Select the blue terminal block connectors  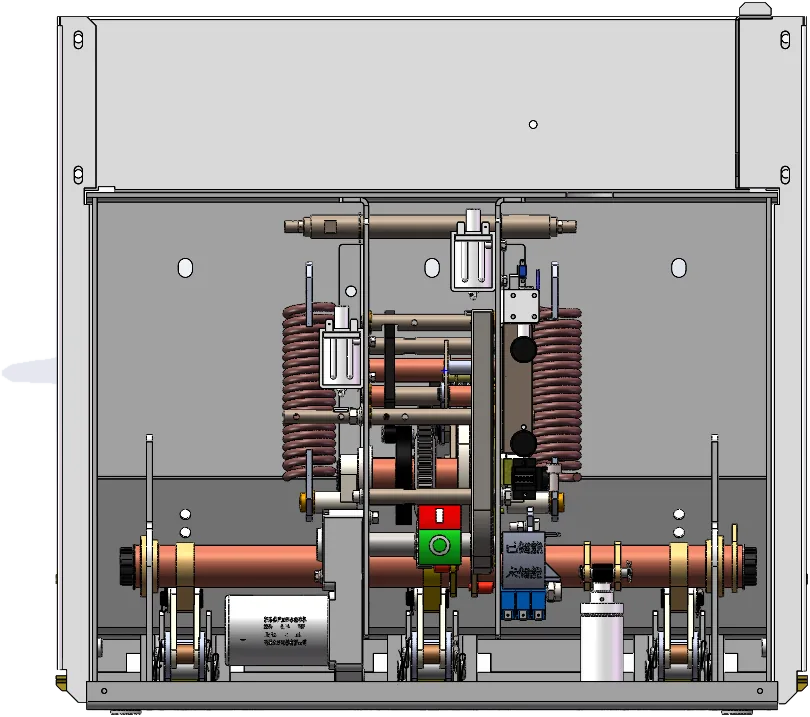pos(523,605)
